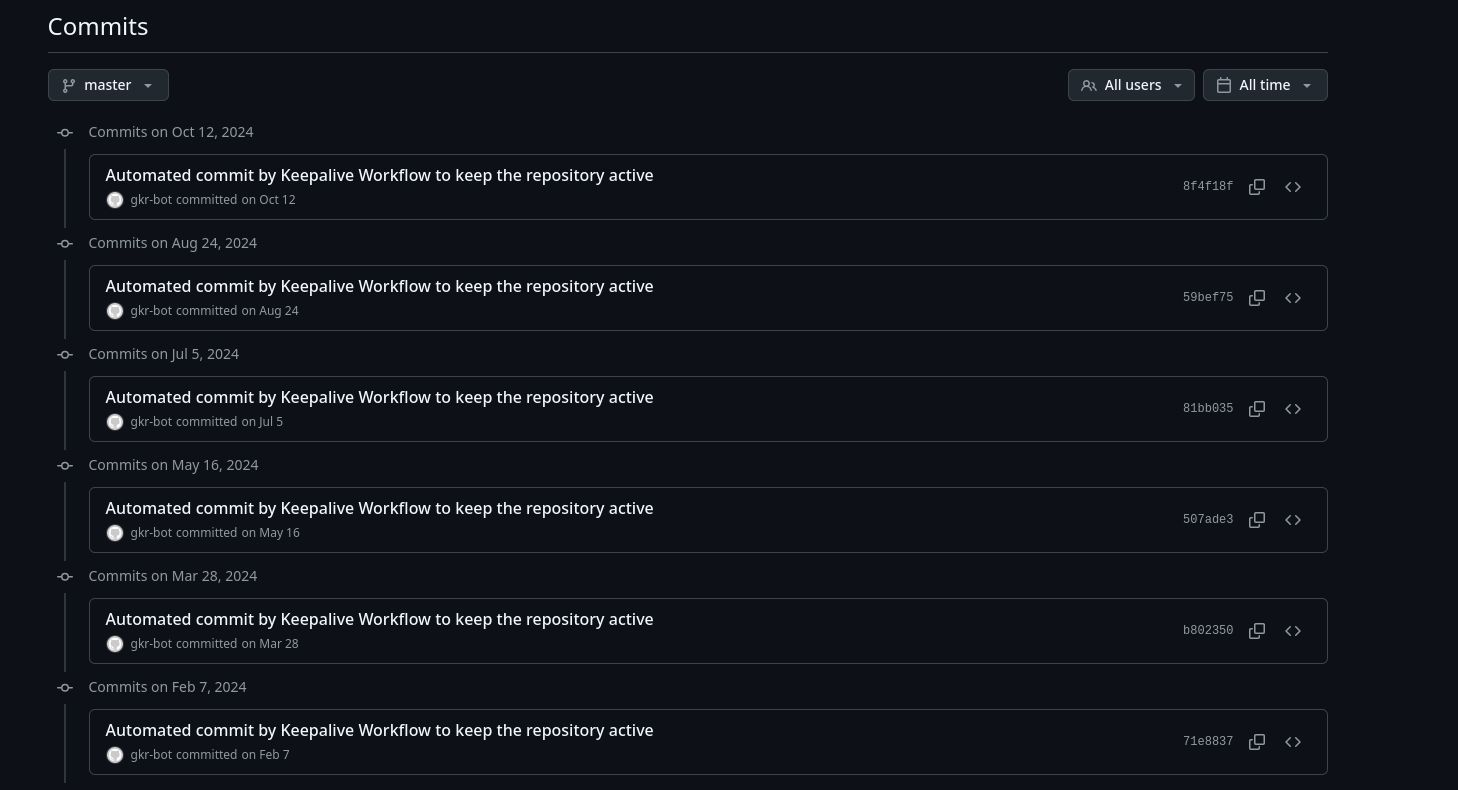The height and width of the screenshot is (790, 1458).
Task: Browse repository at commit 507ade3
Action: pos(1293,520)
